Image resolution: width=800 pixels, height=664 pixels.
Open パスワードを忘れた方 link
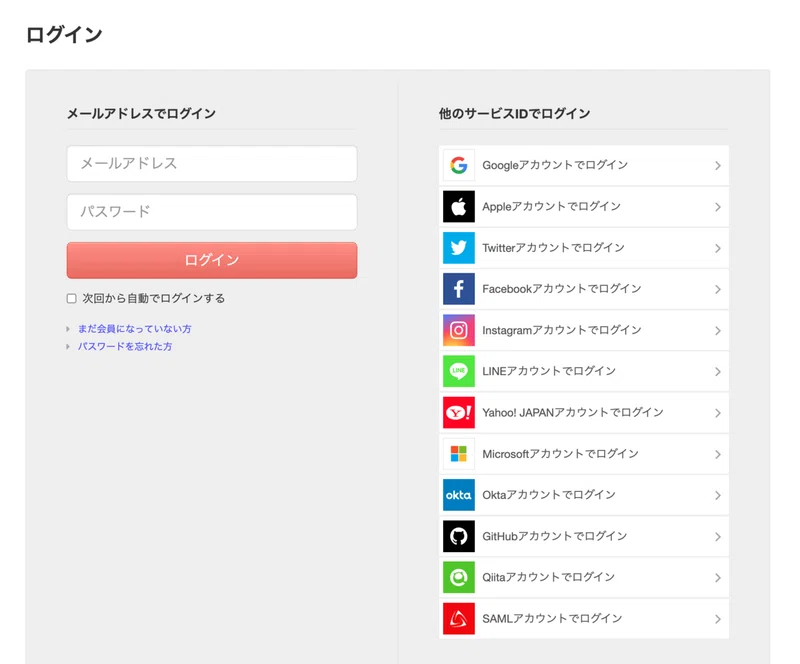[125, 347]
